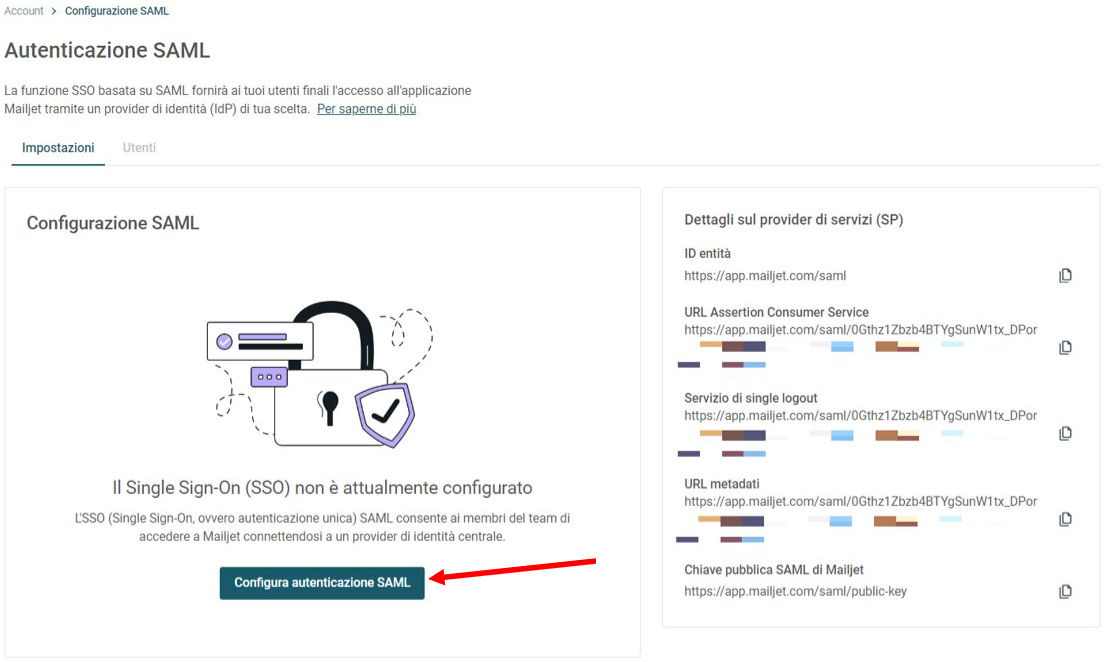Copy the Servizio di single logout URL
The width and height of the screenshot is (1106, 662).
pos(1065,434)
